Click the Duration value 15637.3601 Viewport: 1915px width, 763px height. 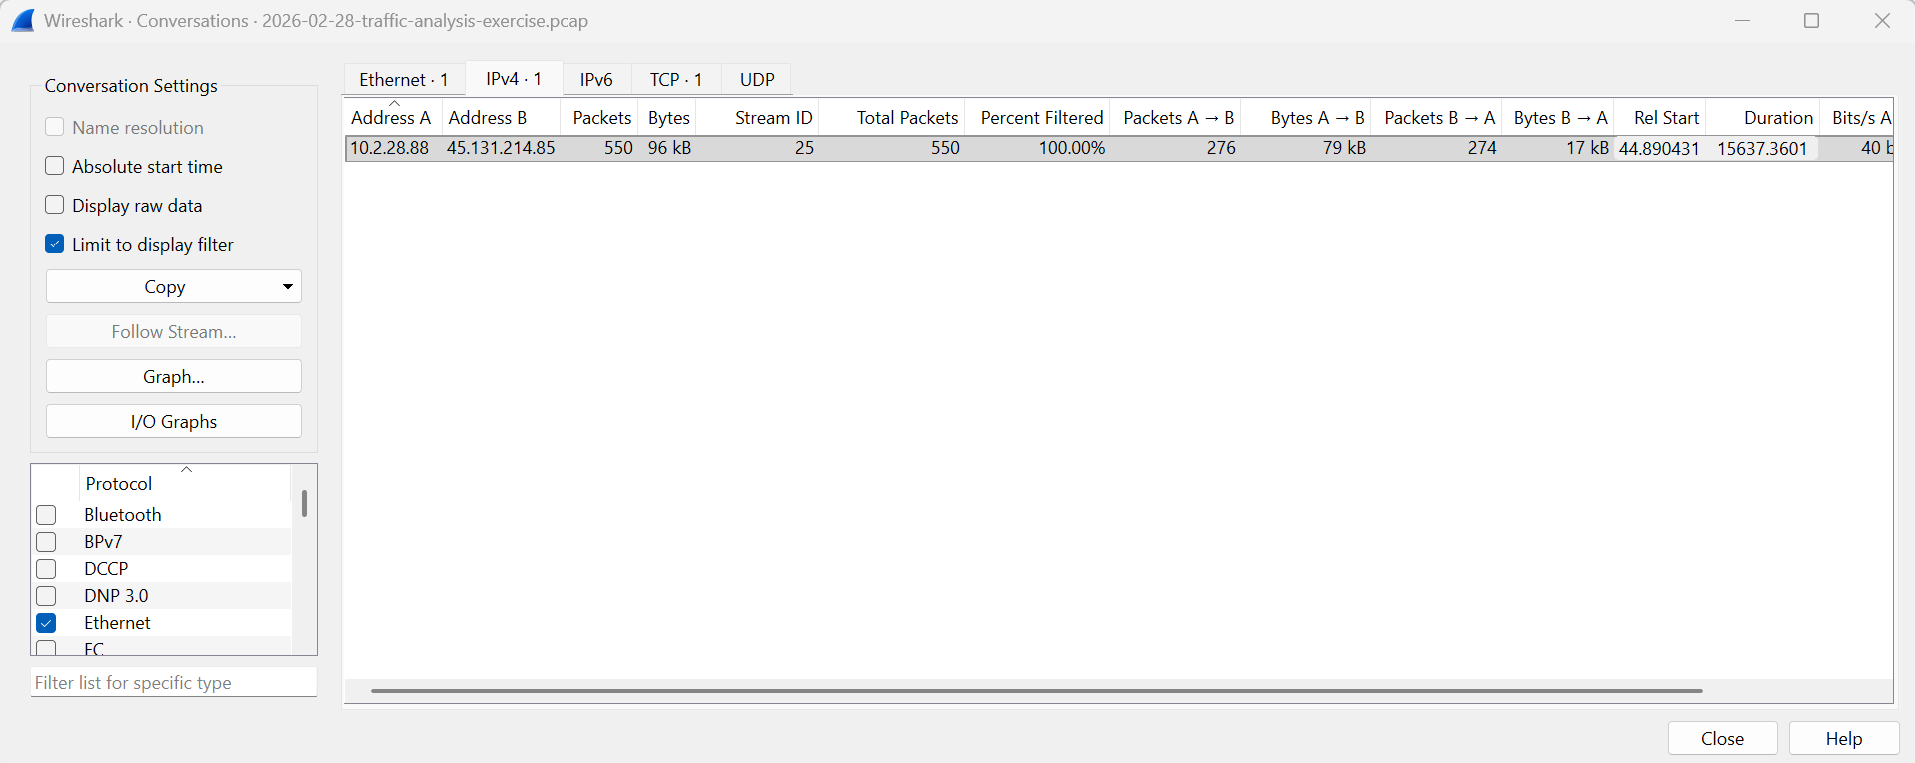pos(1762,148)
